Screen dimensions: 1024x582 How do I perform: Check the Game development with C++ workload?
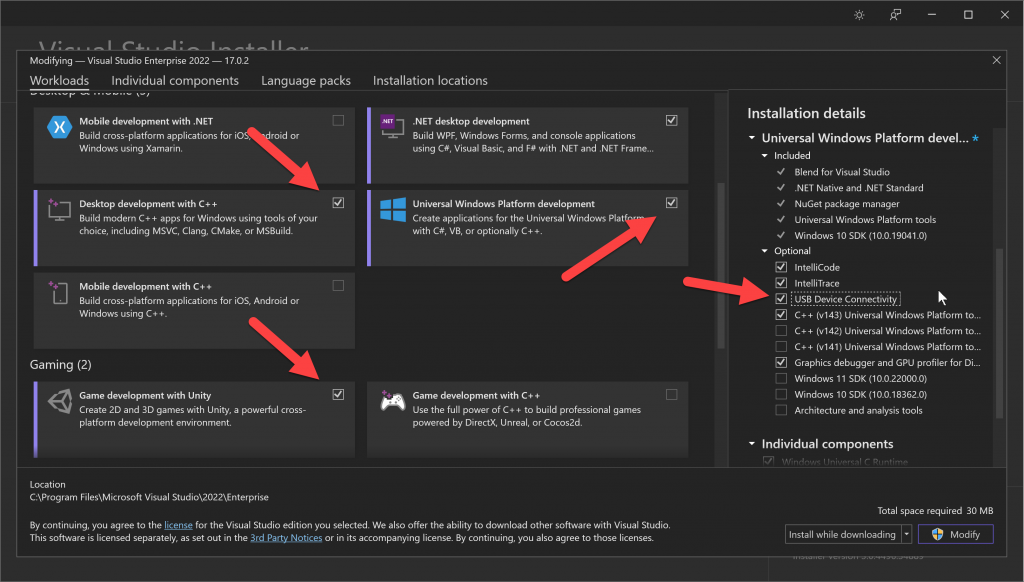(671, 395)
